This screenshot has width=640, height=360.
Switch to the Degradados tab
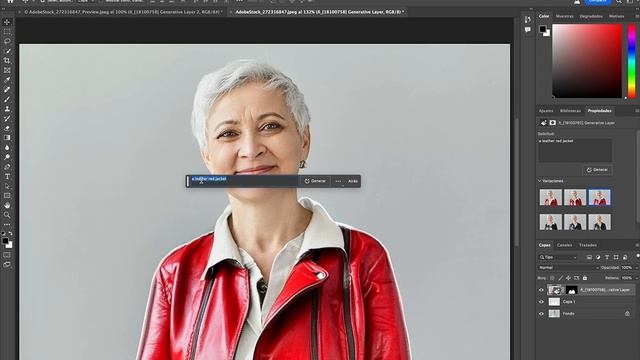click(591, 16)
